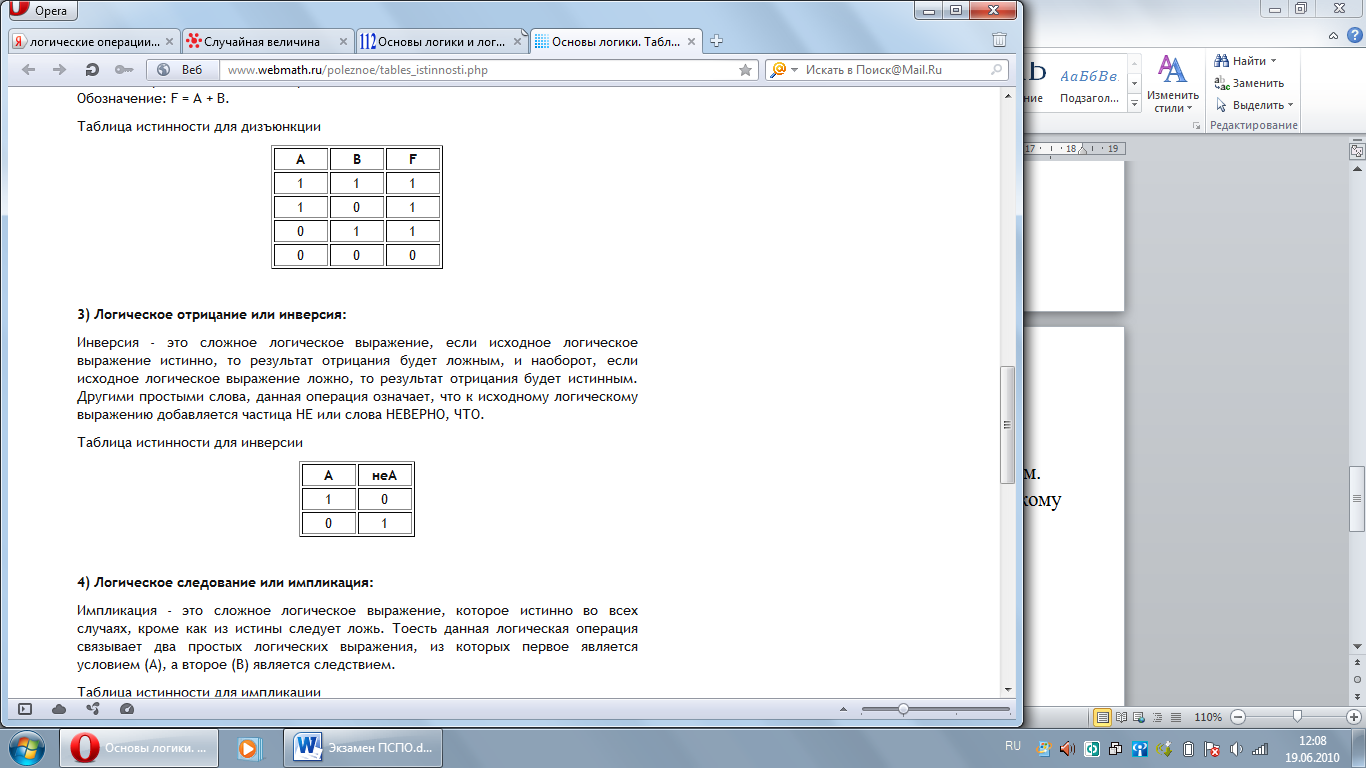Open the volume speaker tray icon
The image size is (1366, 768).
click(1236, 748)
